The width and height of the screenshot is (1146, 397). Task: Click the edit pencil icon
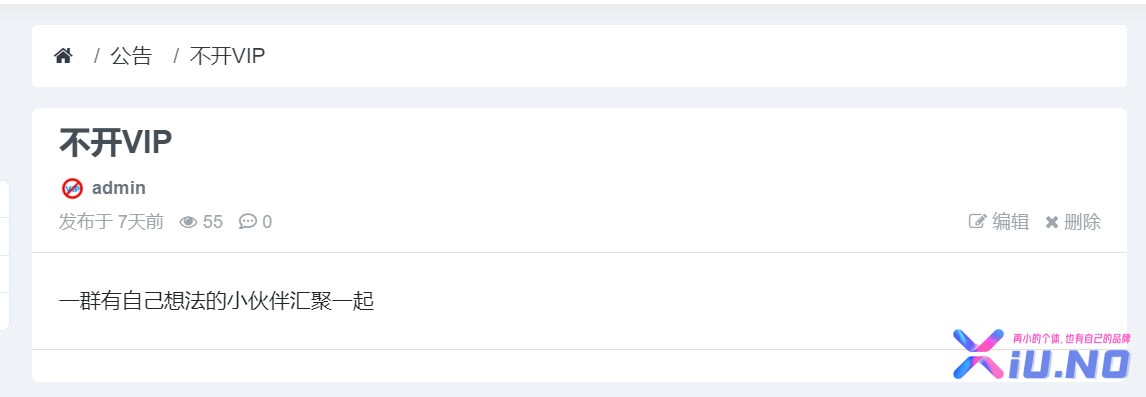tap(977, 221)
